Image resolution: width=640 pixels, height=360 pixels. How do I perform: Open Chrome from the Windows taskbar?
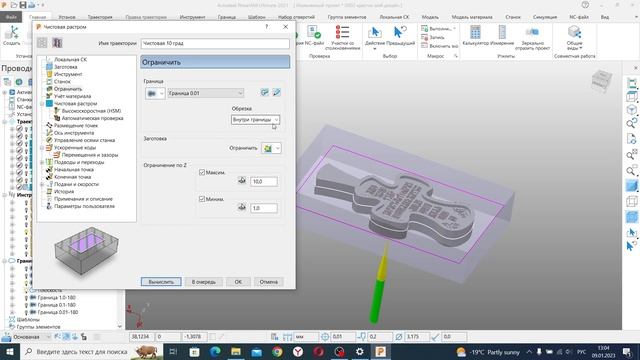coord(277,351)
